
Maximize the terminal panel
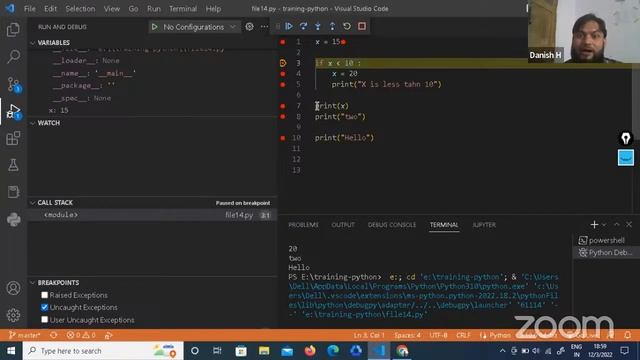(x=617, y=224)
